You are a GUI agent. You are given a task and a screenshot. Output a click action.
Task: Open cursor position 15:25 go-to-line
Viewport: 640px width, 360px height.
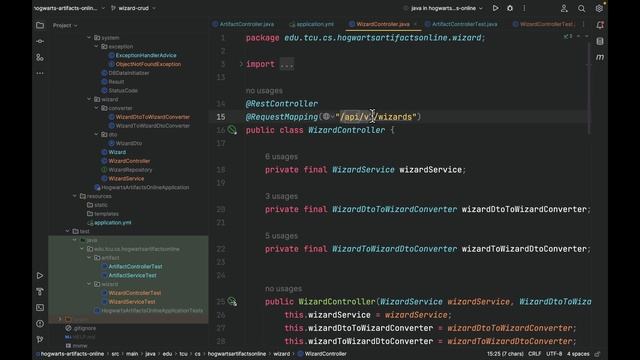click(505, 354)
